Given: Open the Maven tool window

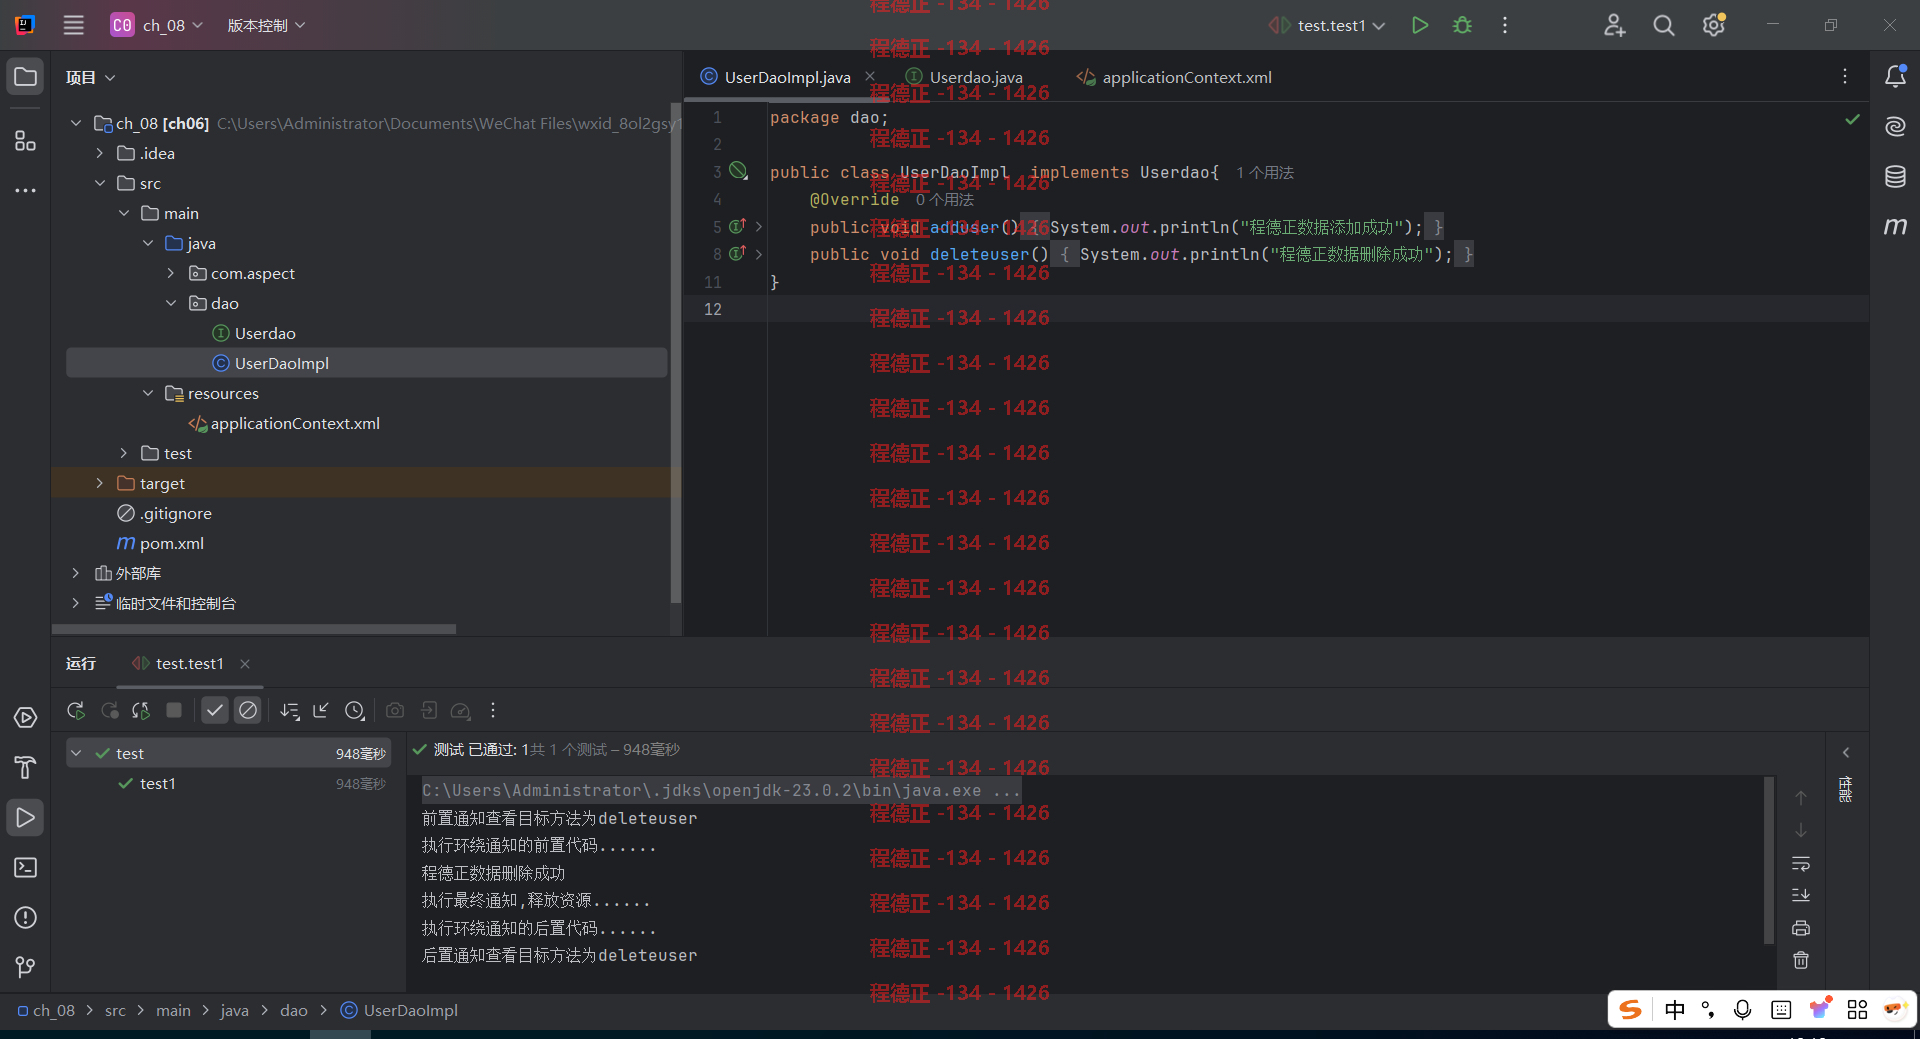Looking at the screenshot, I should [x=1895, y=227].
